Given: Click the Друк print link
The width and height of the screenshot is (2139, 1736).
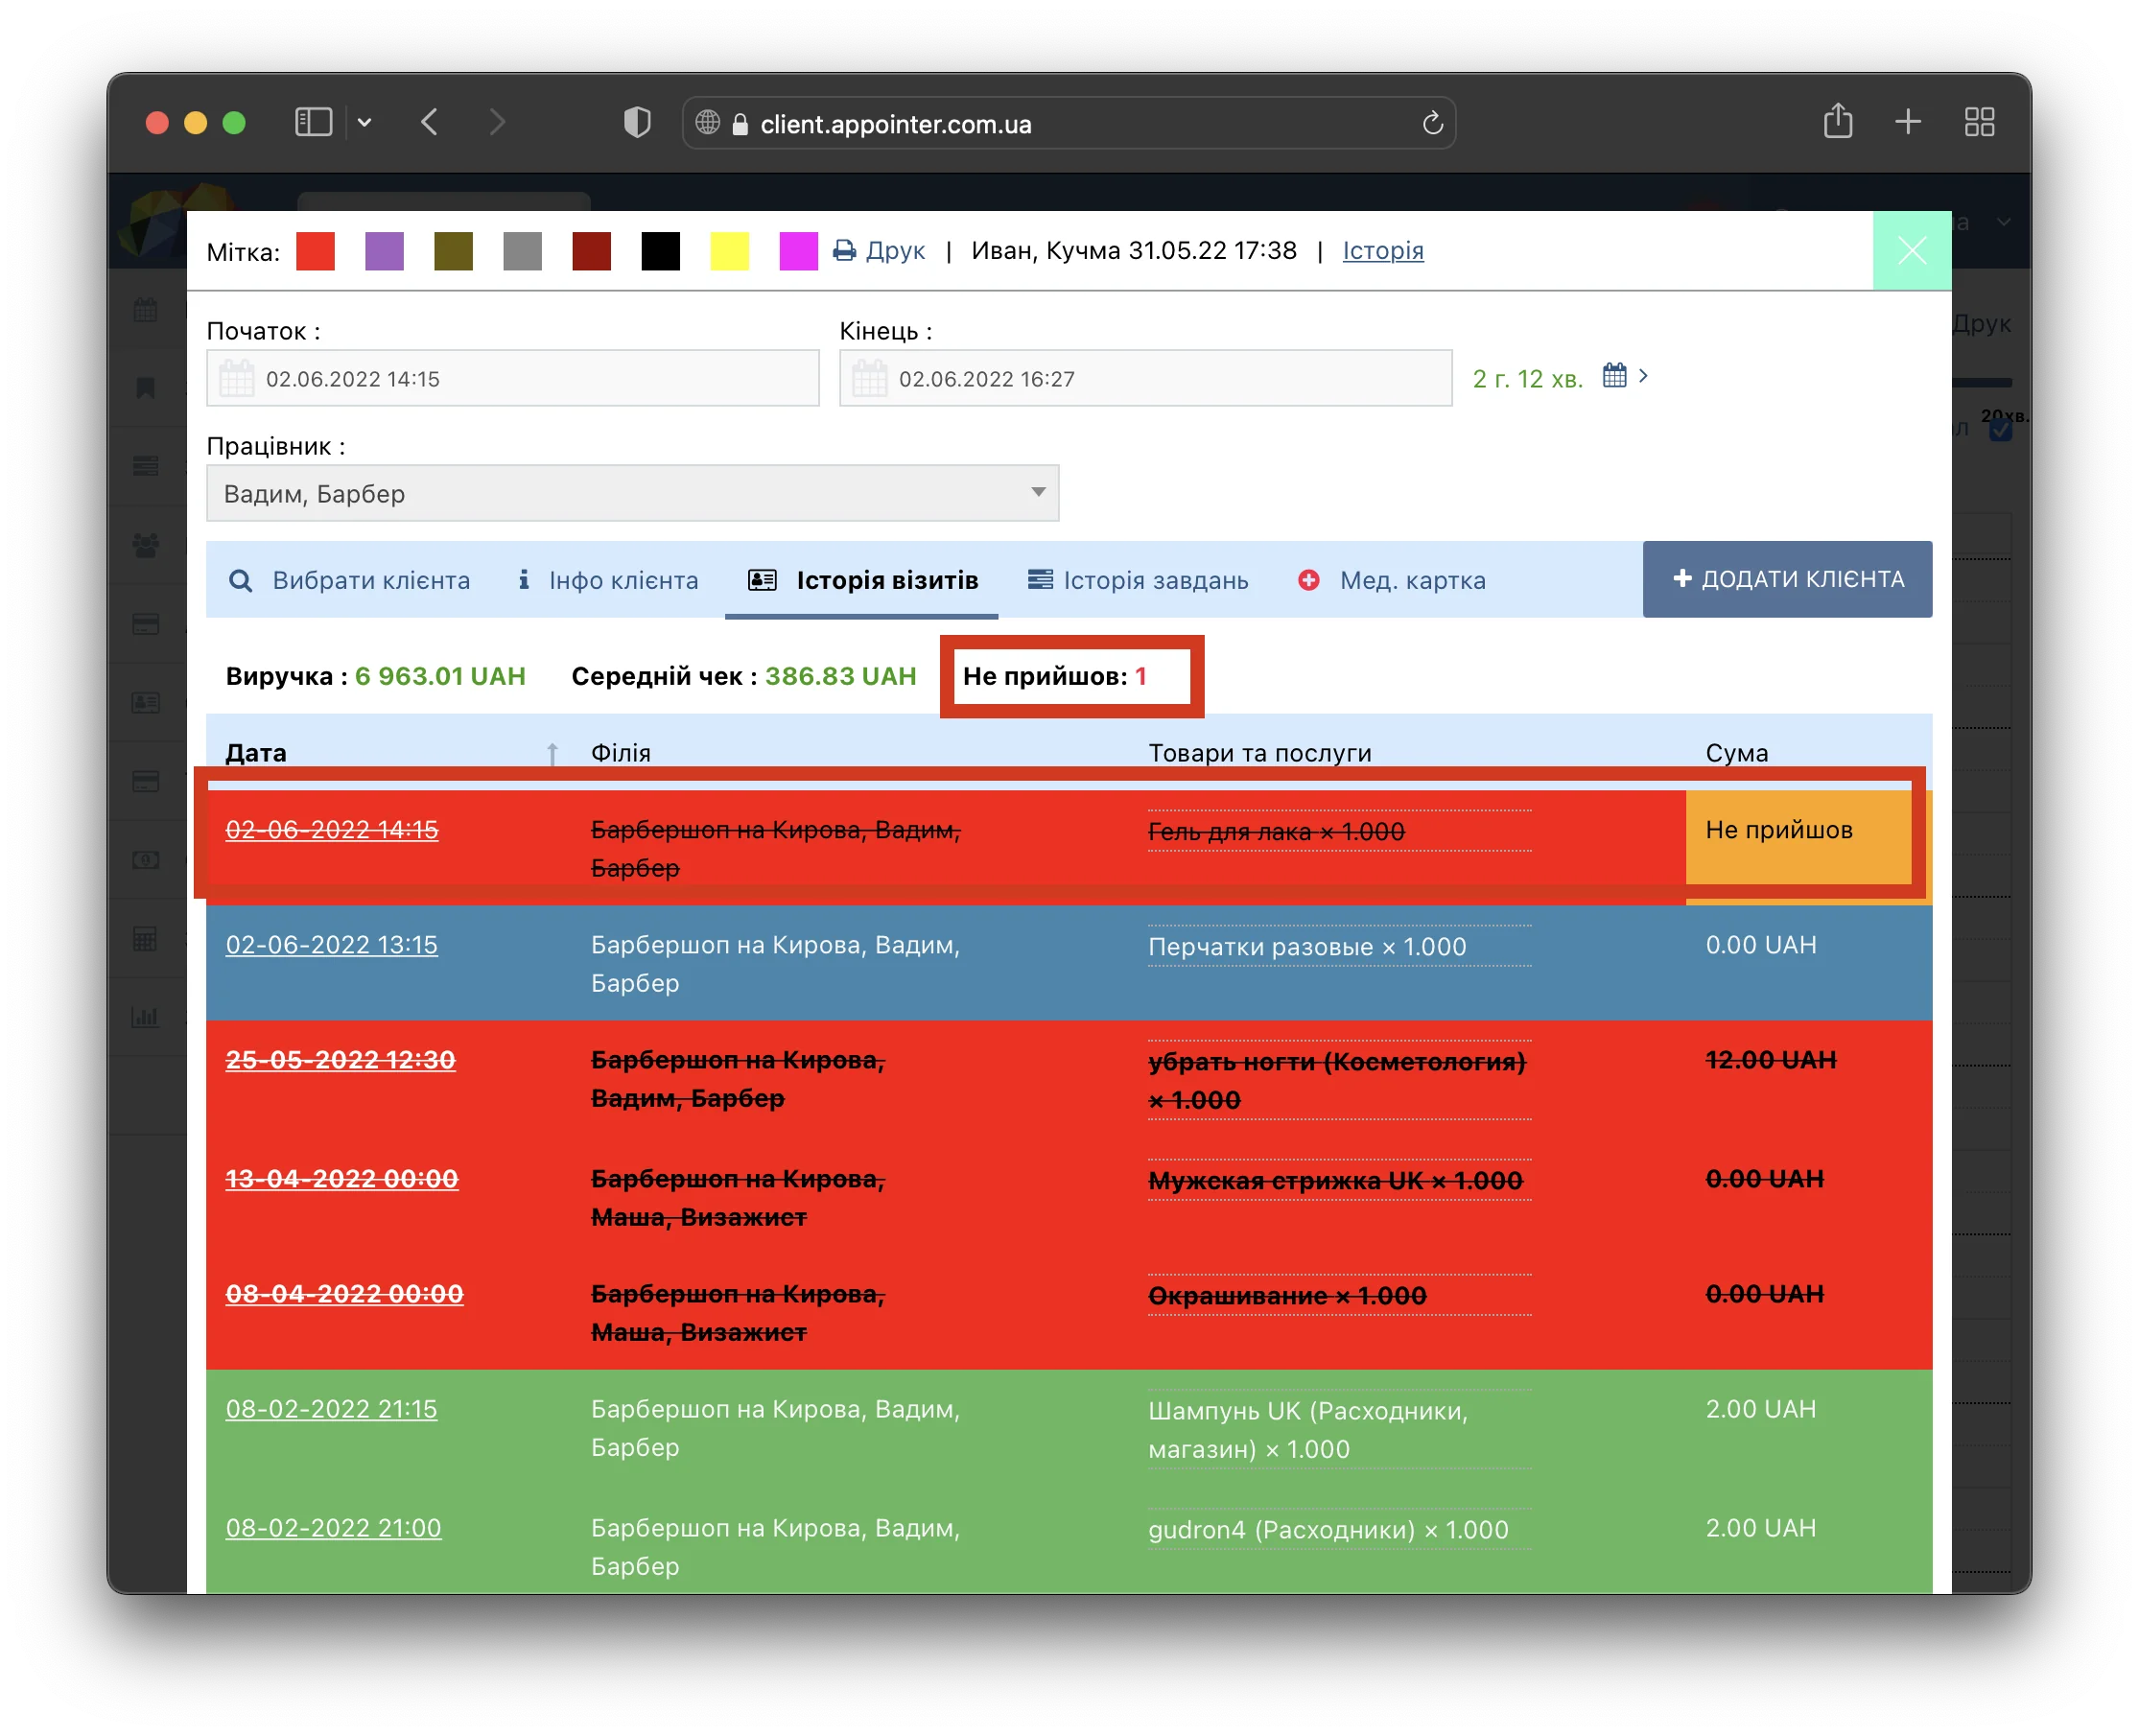Looking at the screenshot, I should point(879,250).
